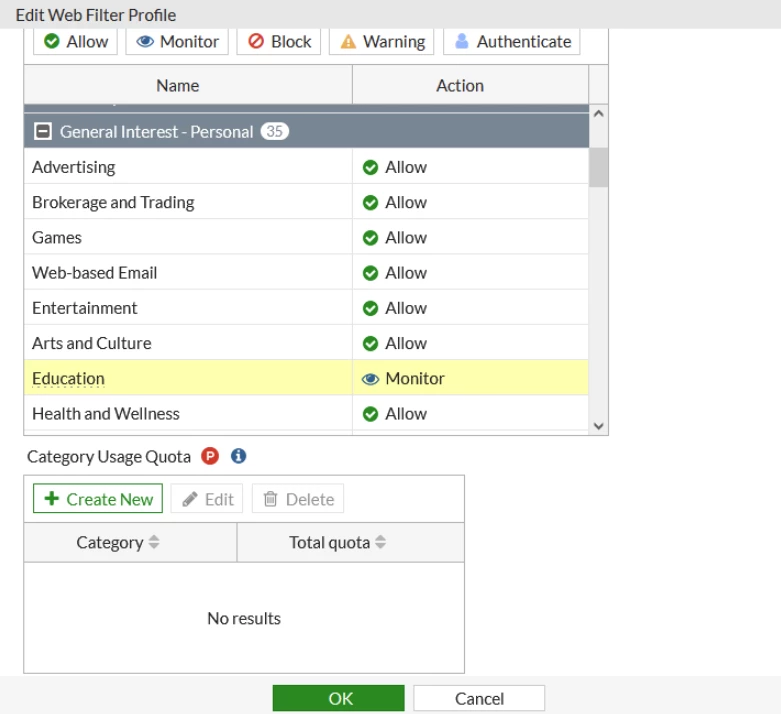This screenshot has height=714, width=781.
Task: Click Allow check icon for Brokerage and Trading
Action: tap(370, 203)
